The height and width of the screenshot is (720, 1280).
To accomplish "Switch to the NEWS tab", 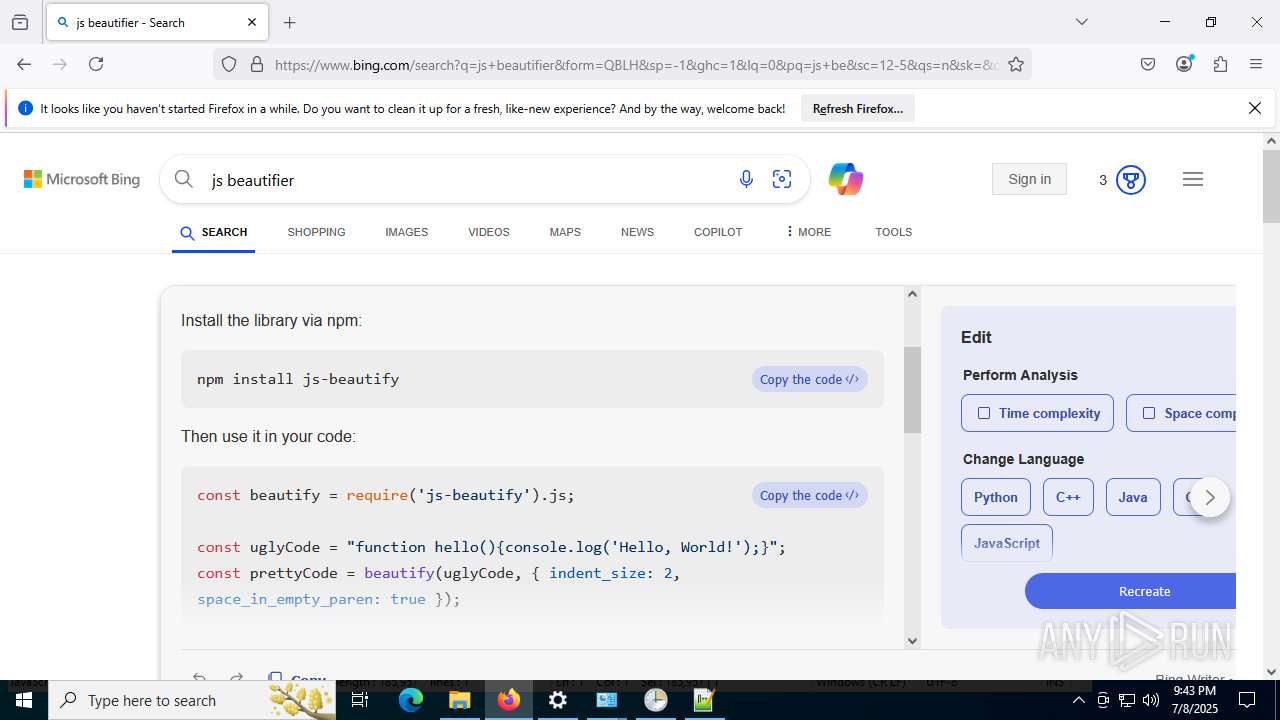I will pyautogui.click(x=637, y=232).
